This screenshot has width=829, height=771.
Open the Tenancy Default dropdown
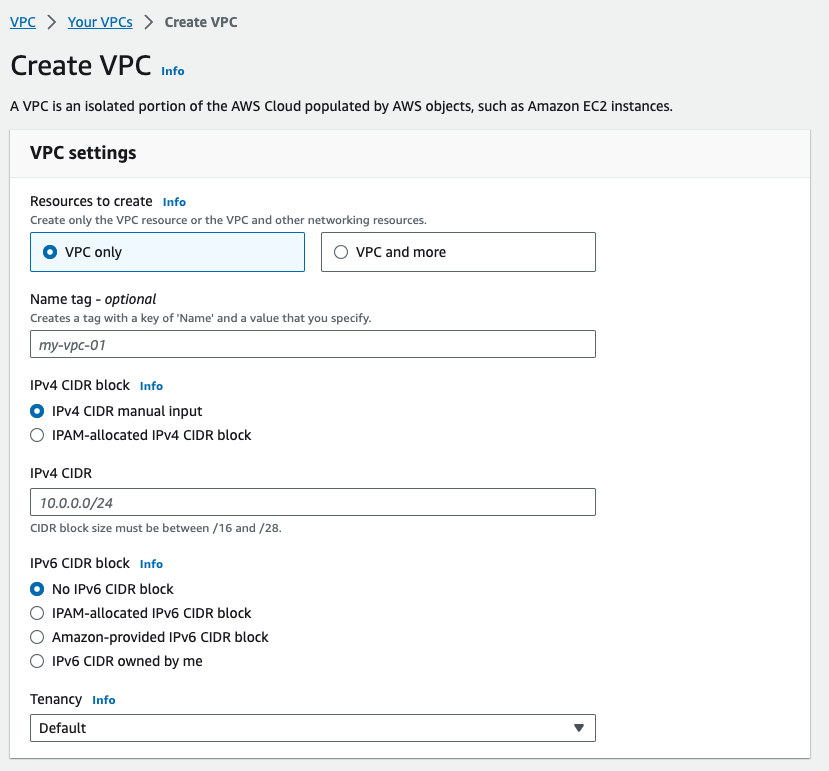[x=312, y=728]
